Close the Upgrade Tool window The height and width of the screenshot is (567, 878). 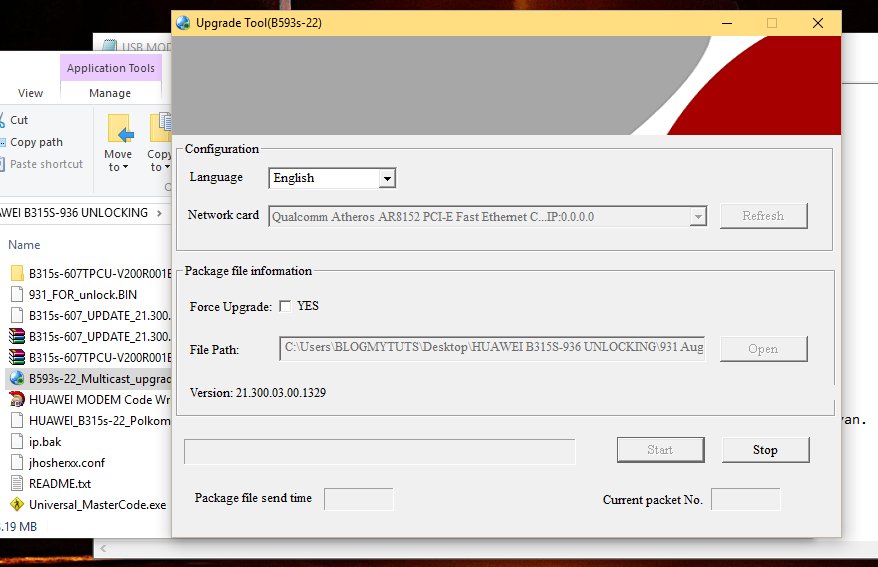(818, 23)
